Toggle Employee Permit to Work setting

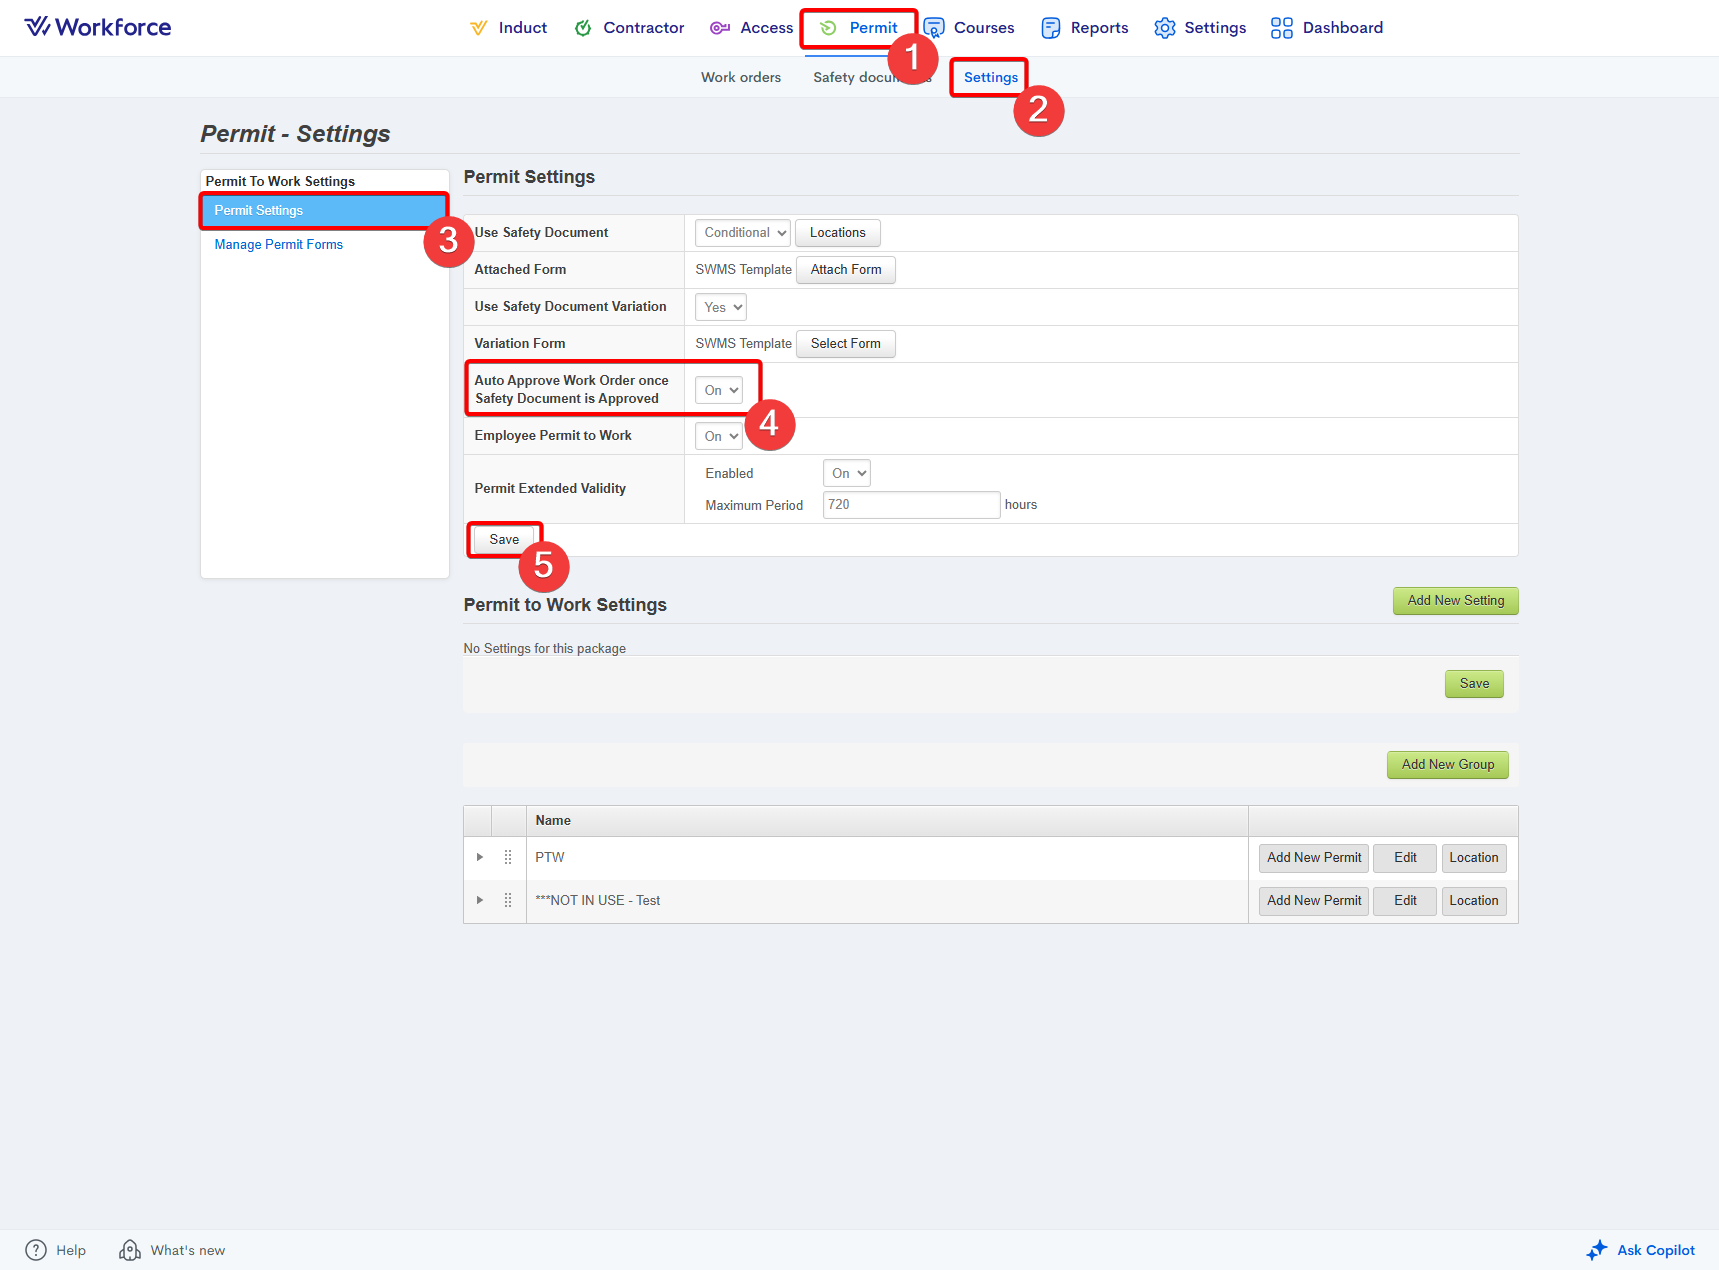click(720, 436)
